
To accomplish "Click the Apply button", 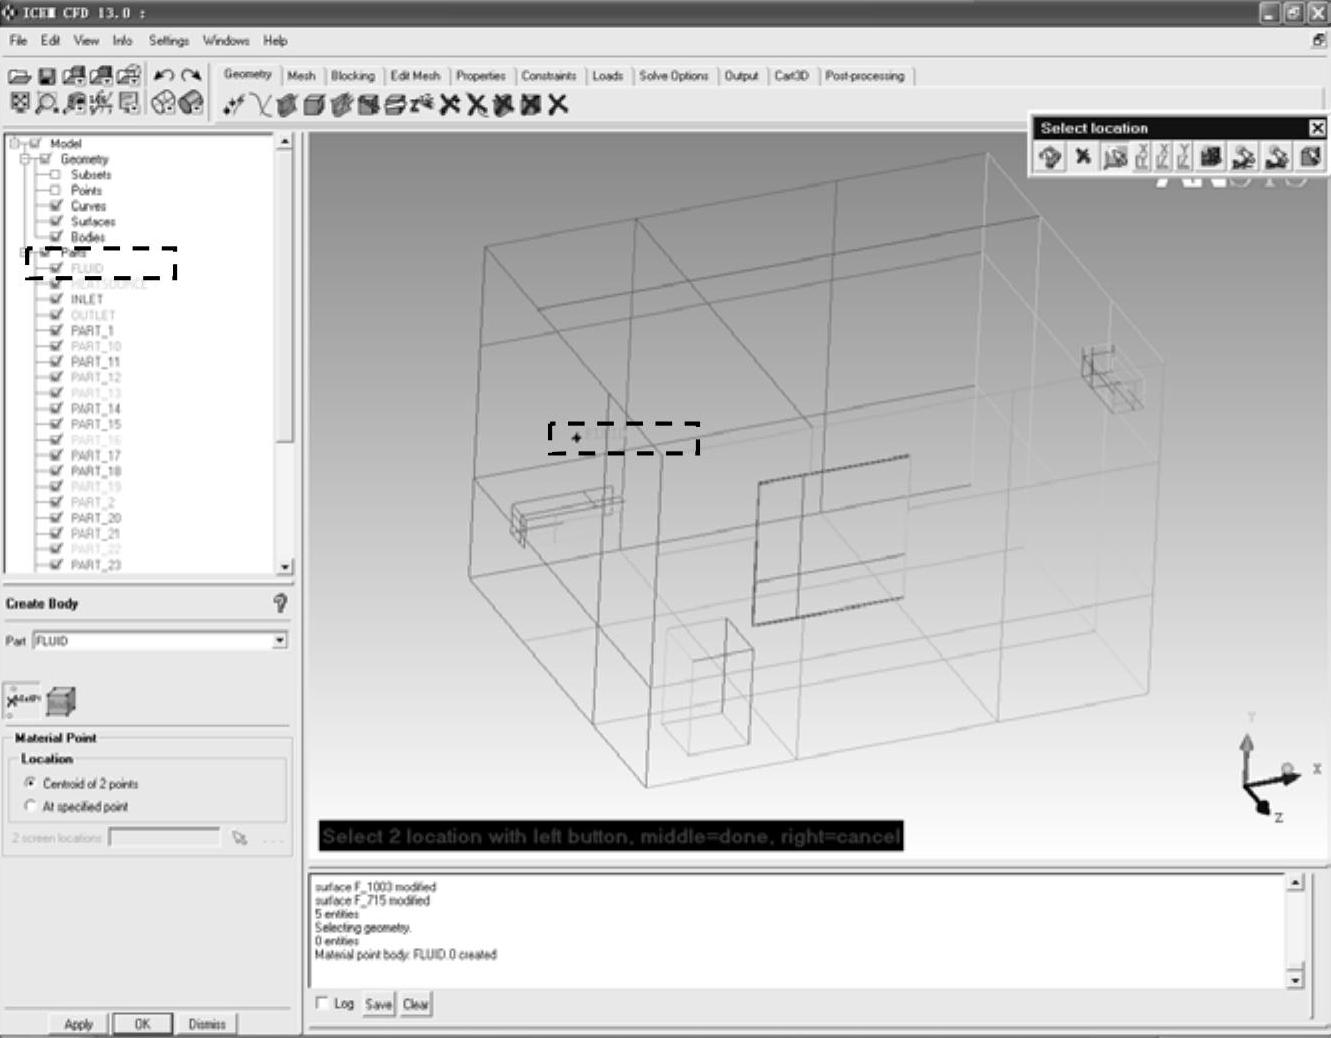I will point(78,1024).
